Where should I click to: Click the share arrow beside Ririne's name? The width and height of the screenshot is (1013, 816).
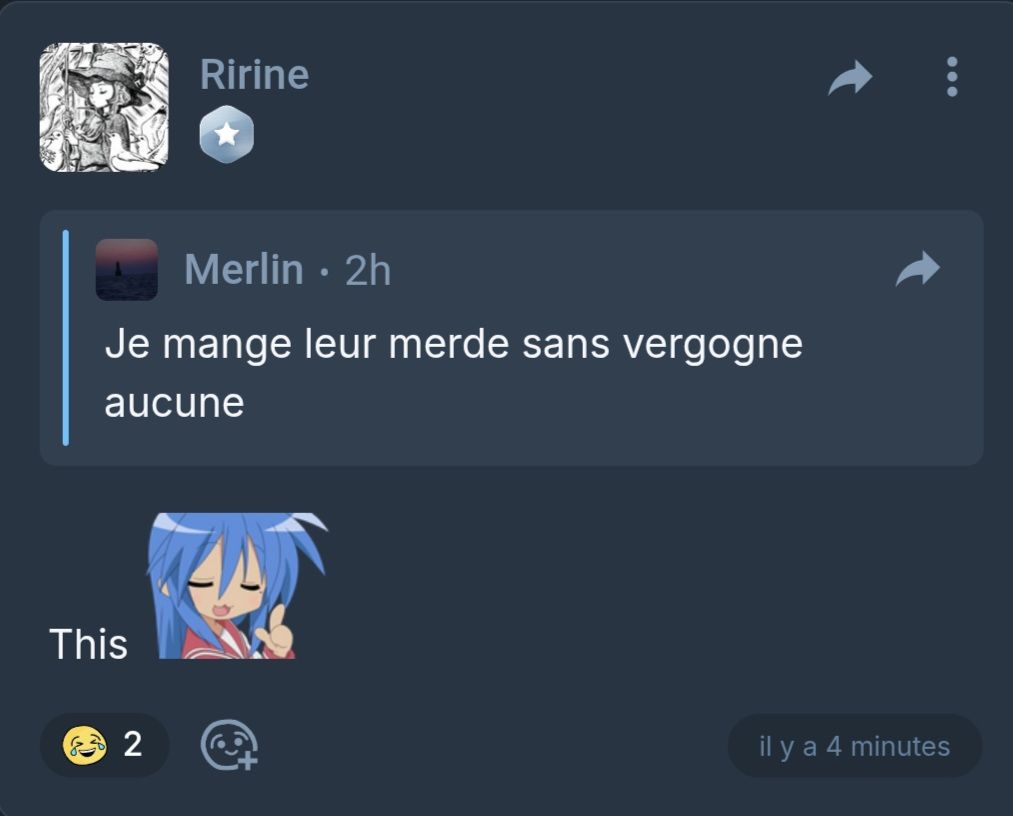point(850,78)
